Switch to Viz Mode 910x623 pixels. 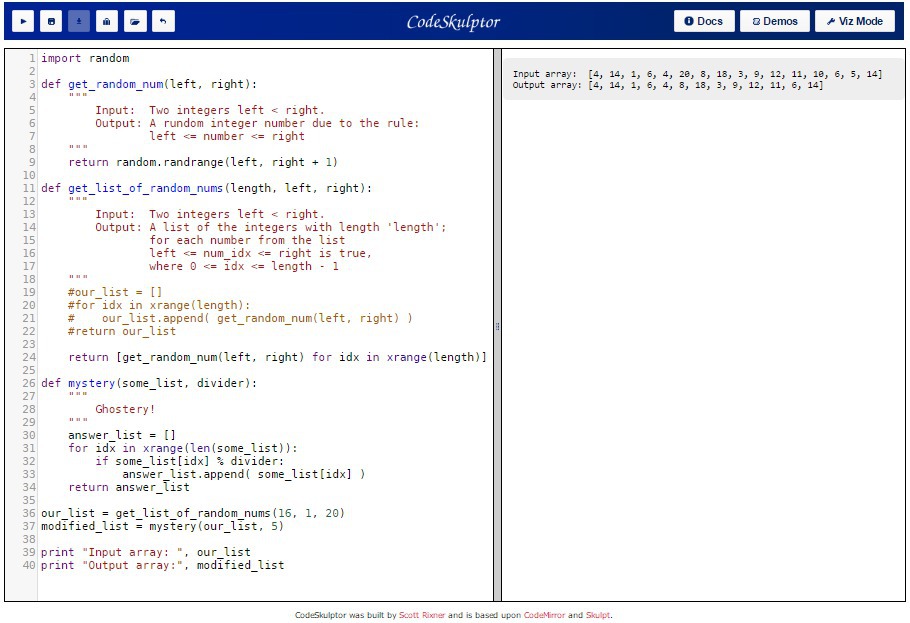tap(855, 21)
